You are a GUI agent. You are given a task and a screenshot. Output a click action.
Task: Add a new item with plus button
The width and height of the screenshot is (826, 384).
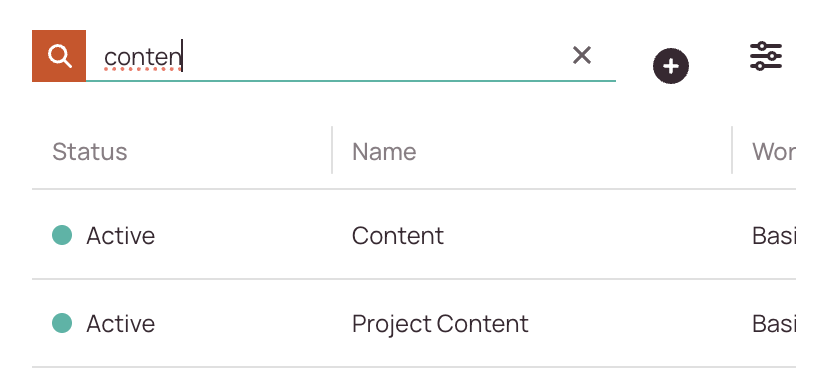[671, 66]
